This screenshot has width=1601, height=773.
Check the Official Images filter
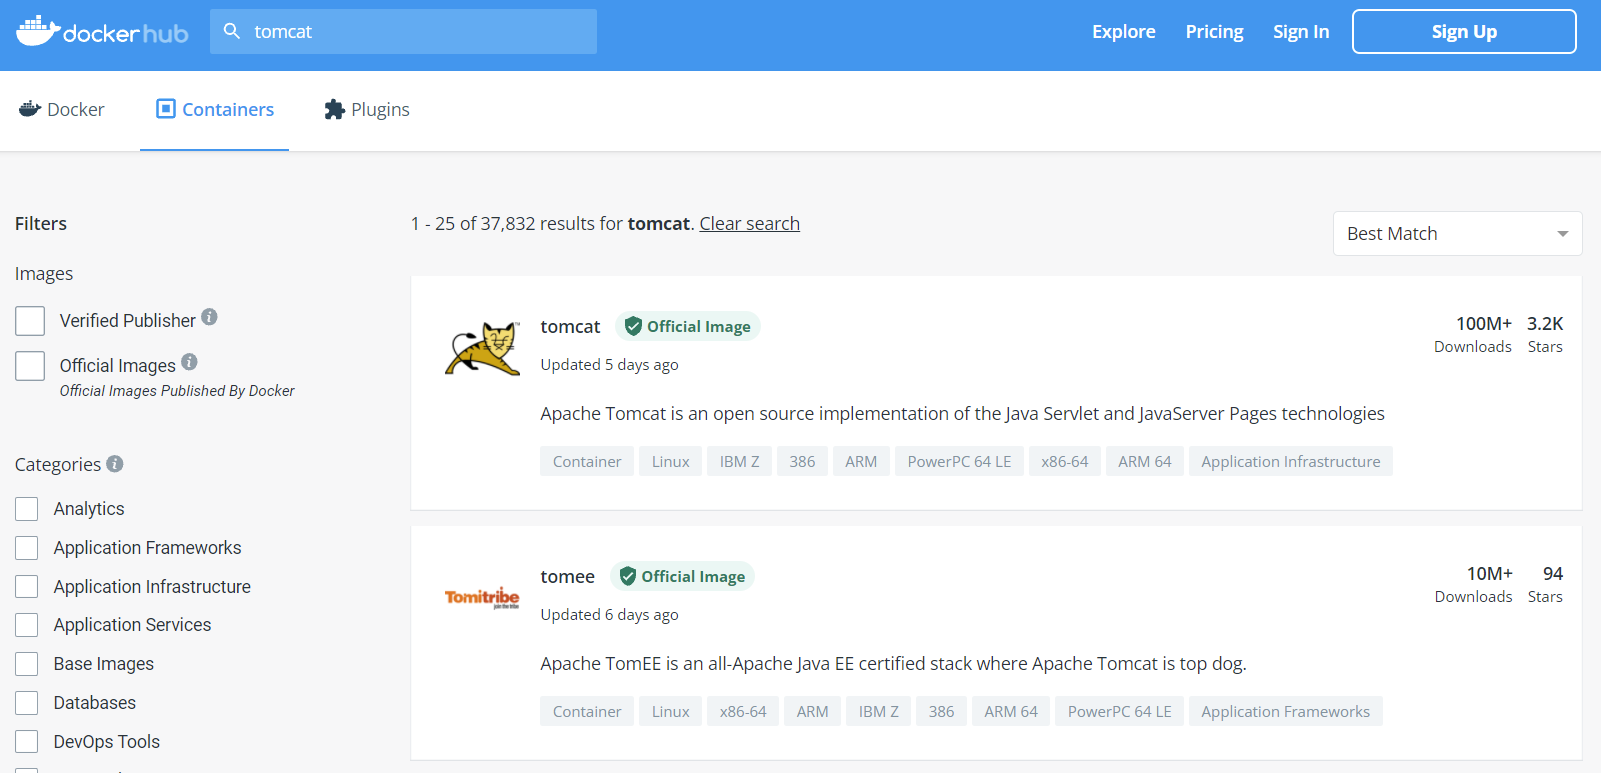(x=30, y=366)
